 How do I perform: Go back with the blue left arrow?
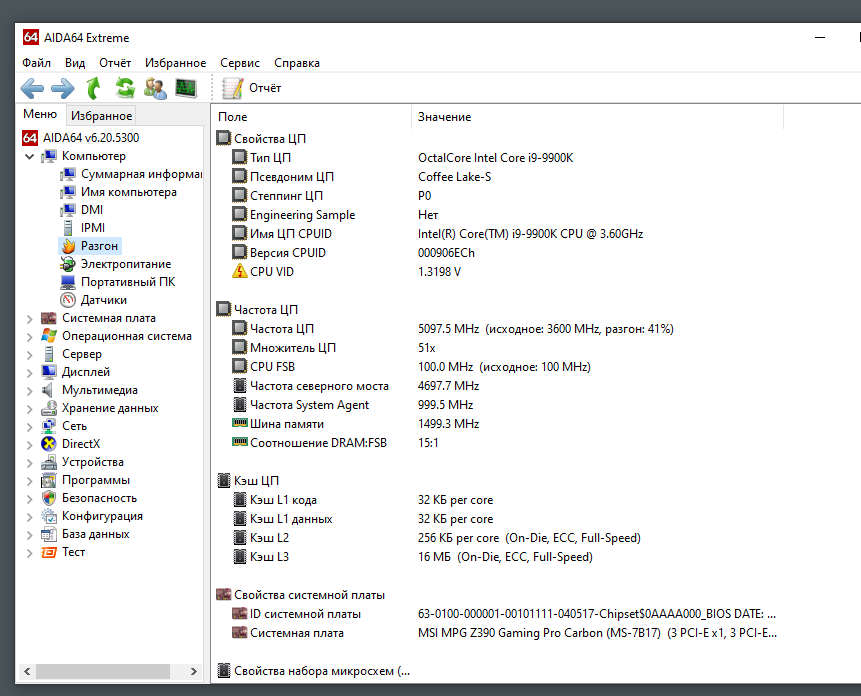32,88
